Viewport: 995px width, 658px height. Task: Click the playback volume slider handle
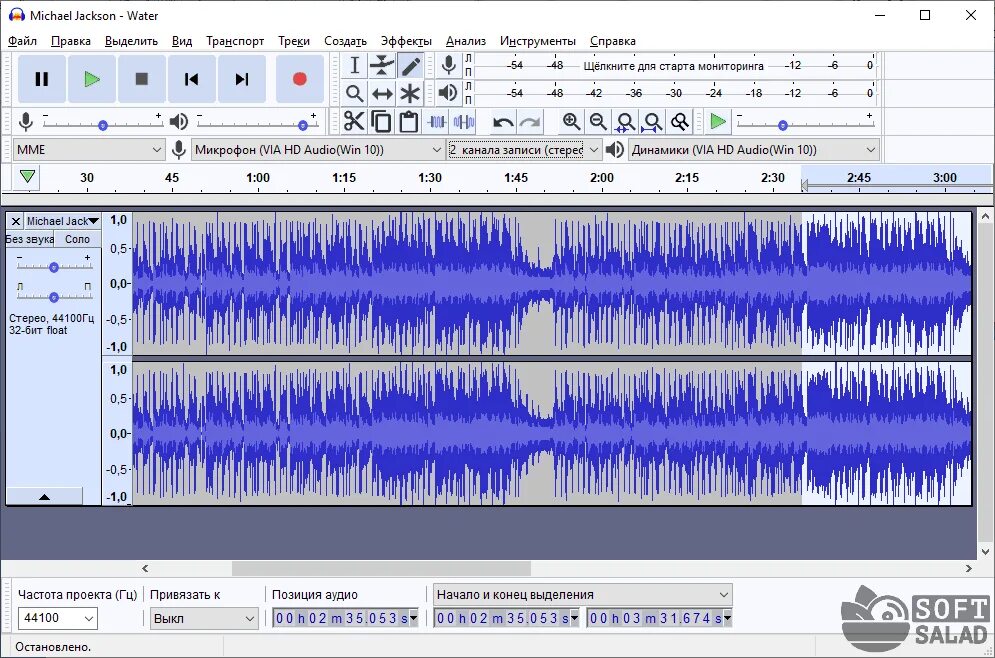click(303, 125)
